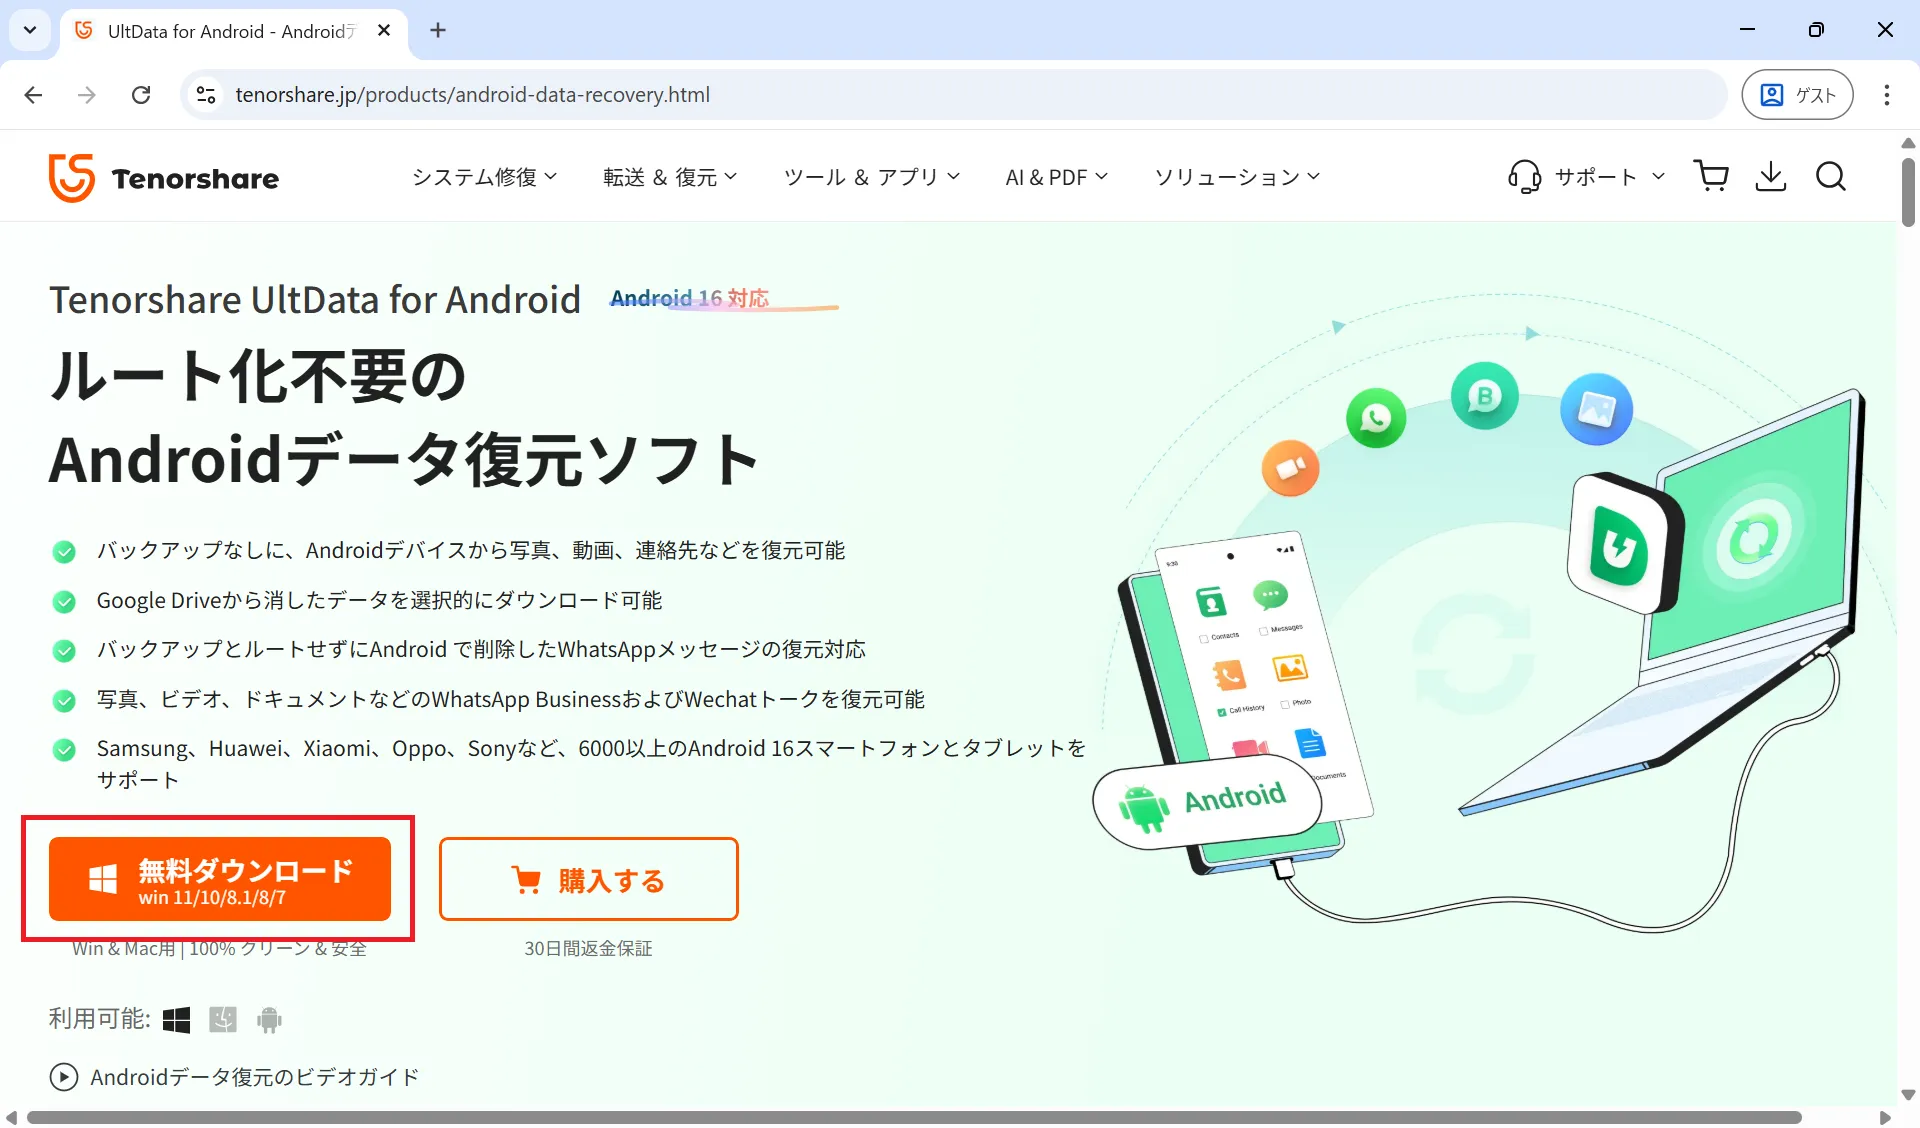Click the headset support icon
1920x1128 pixels.
tap(1524, 176)
